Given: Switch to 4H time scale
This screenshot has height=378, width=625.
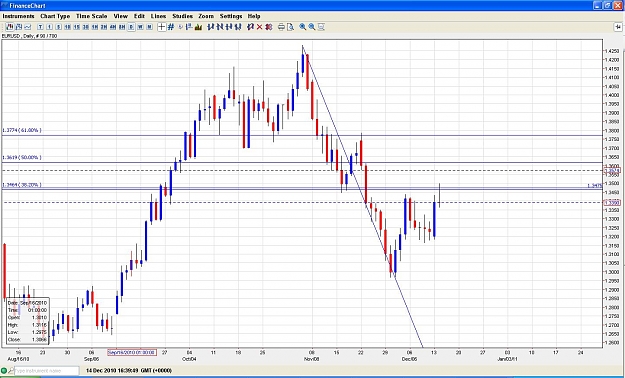Looking at the screenshot, I should coord(113,27).
